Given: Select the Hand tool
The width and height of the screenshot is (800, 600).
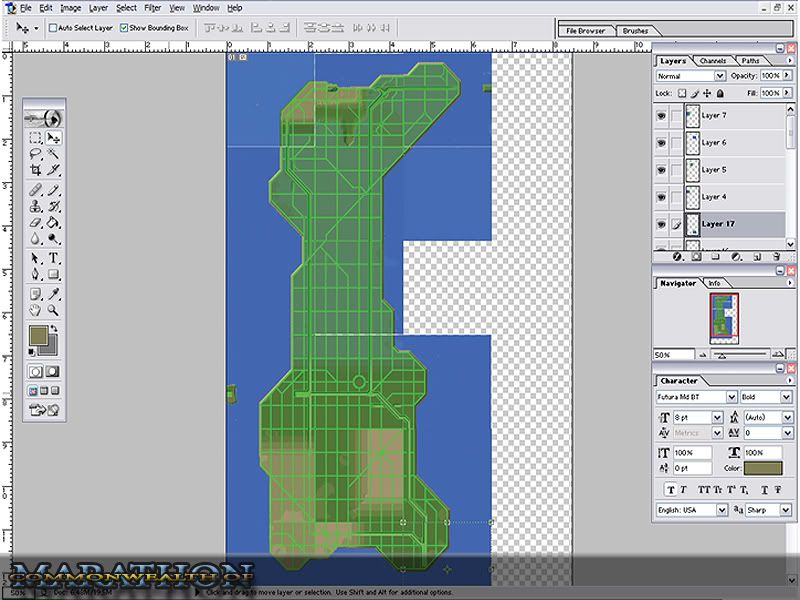Looking at the screenshot, I should click(35, 311).
